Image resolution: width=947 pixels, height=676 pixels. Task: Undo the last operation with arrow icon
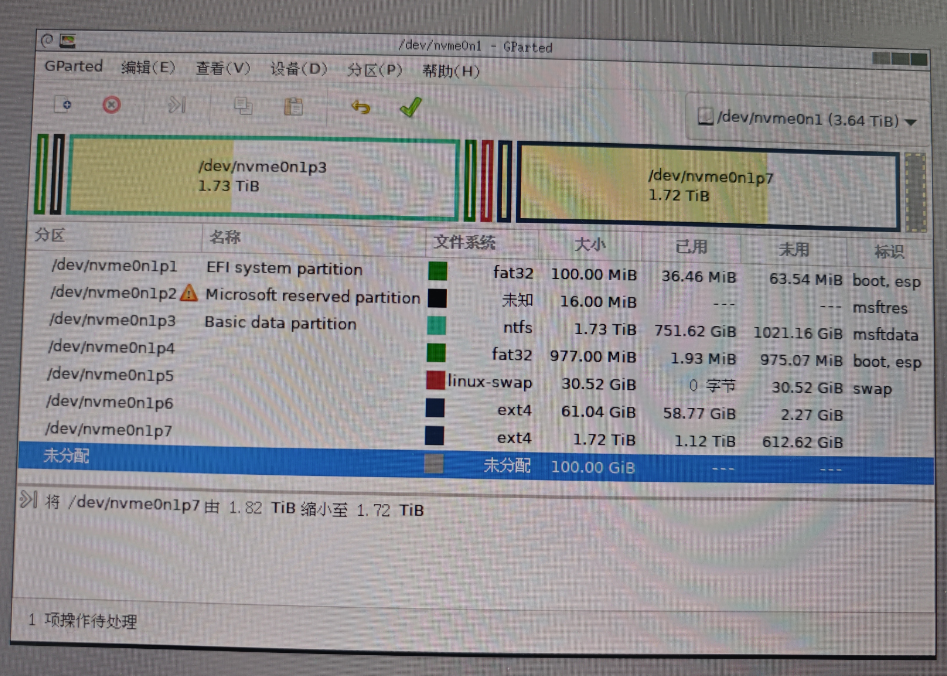pos(361,108)
